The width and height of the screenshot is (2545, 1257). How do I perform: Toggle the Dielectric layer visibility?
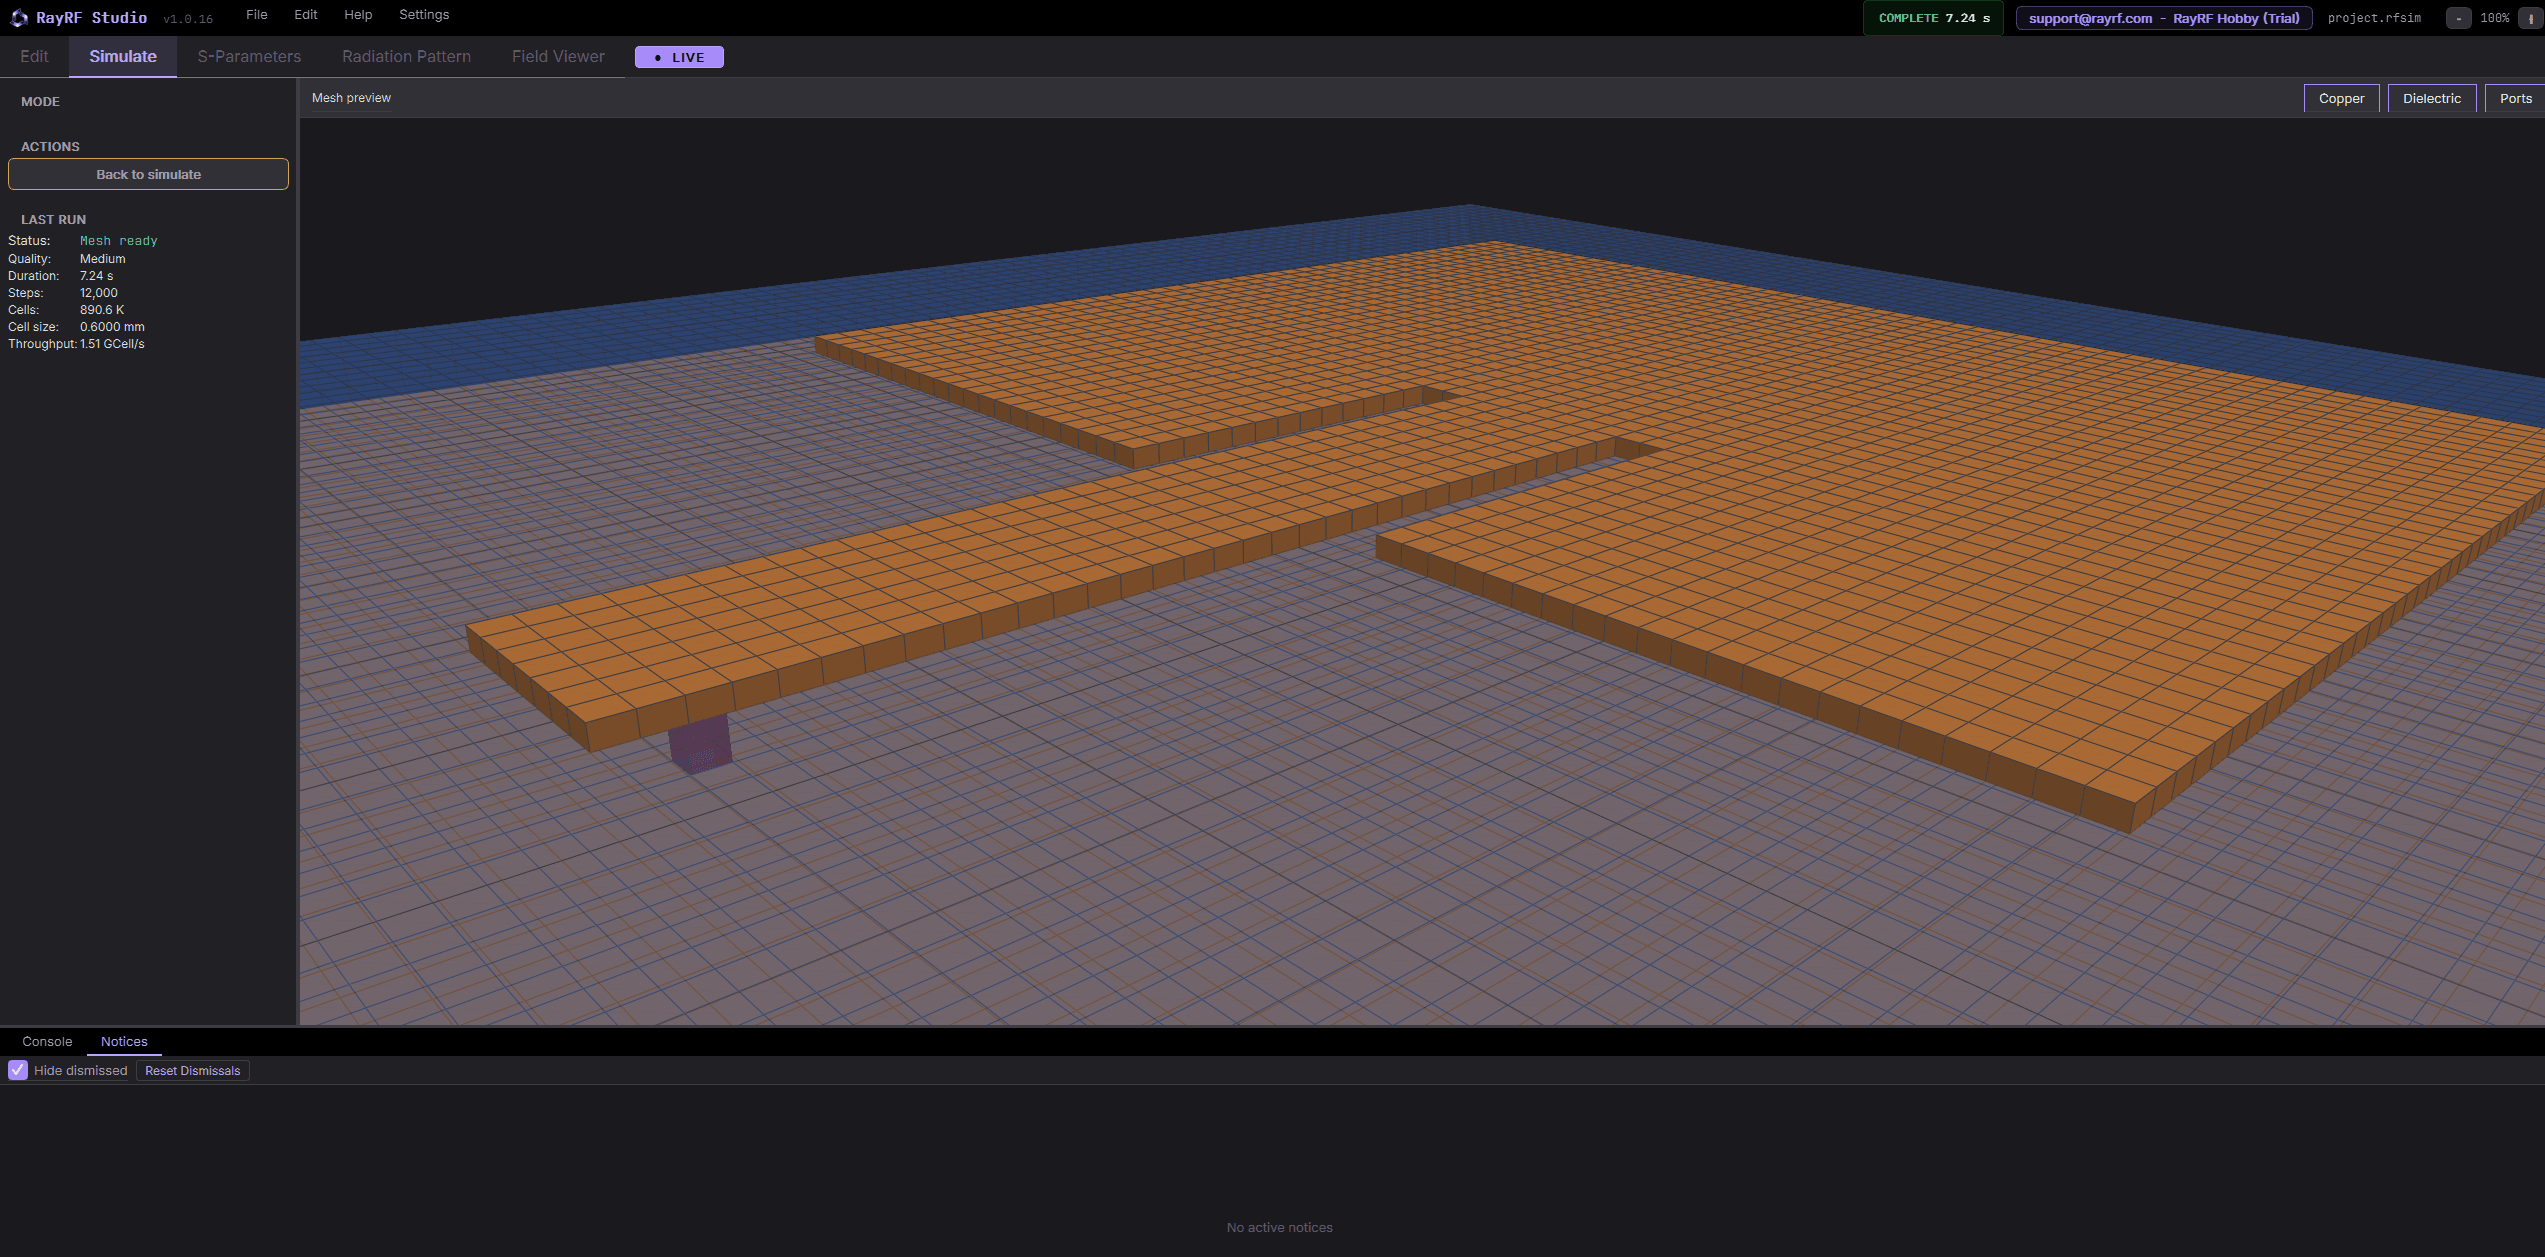click(2431, 98)
